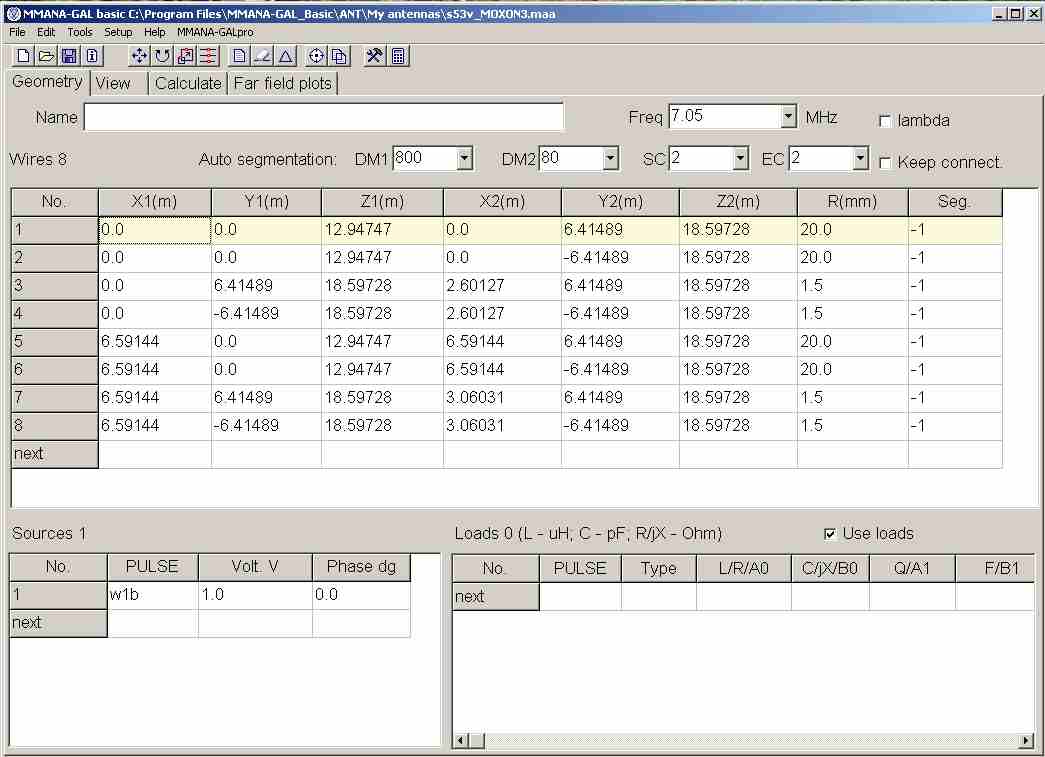Image resolution: width=1045 pixels, height=757 pixels.
Task: Click the four-arrow move tool icon
Action: tap(139, 57)
